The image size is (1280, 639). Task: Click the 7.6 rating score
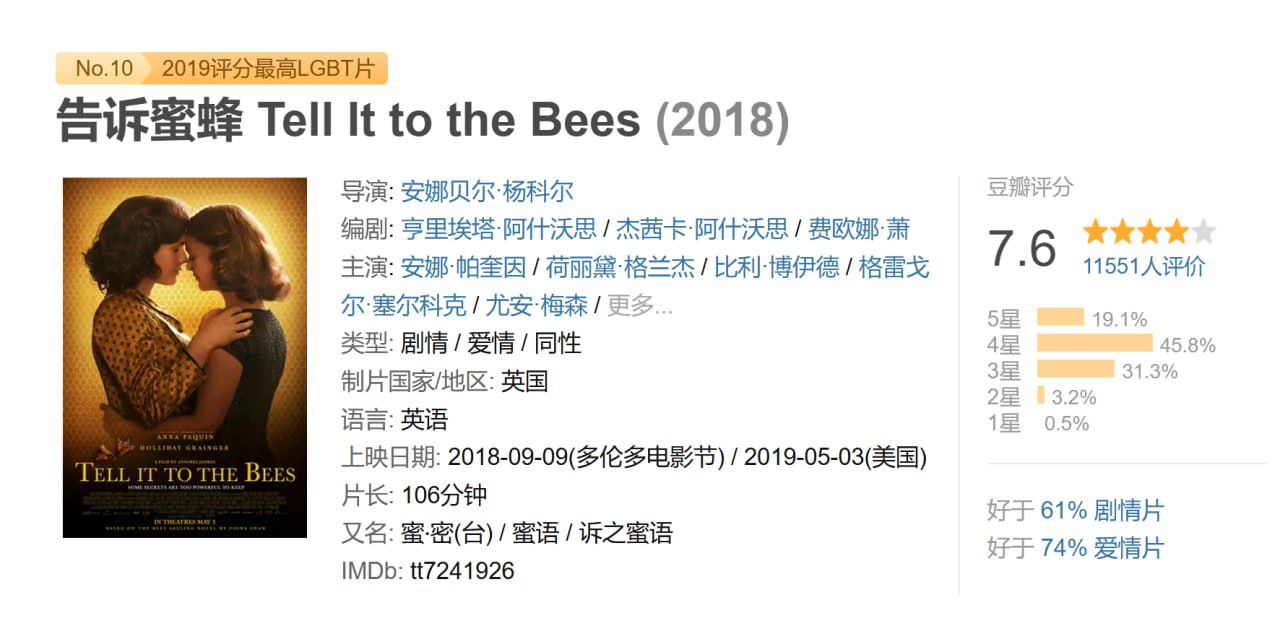tap(1021, 248)
